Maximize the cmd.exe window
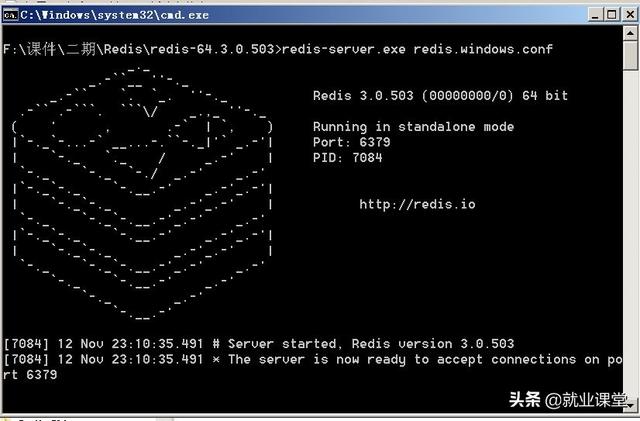 click(x=611, y=15)
